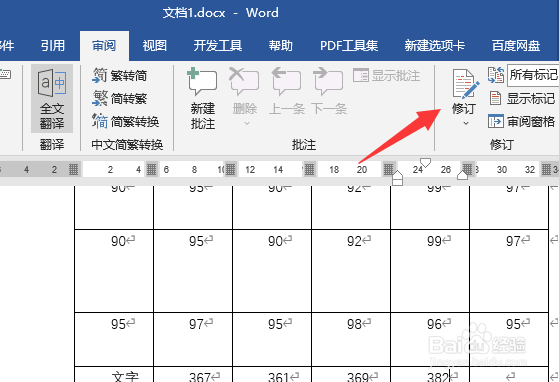Image resolution: width=559 pixels, height=382 pixels.
Task: Switch to the References (引用) tab
Action: (52, 46)
